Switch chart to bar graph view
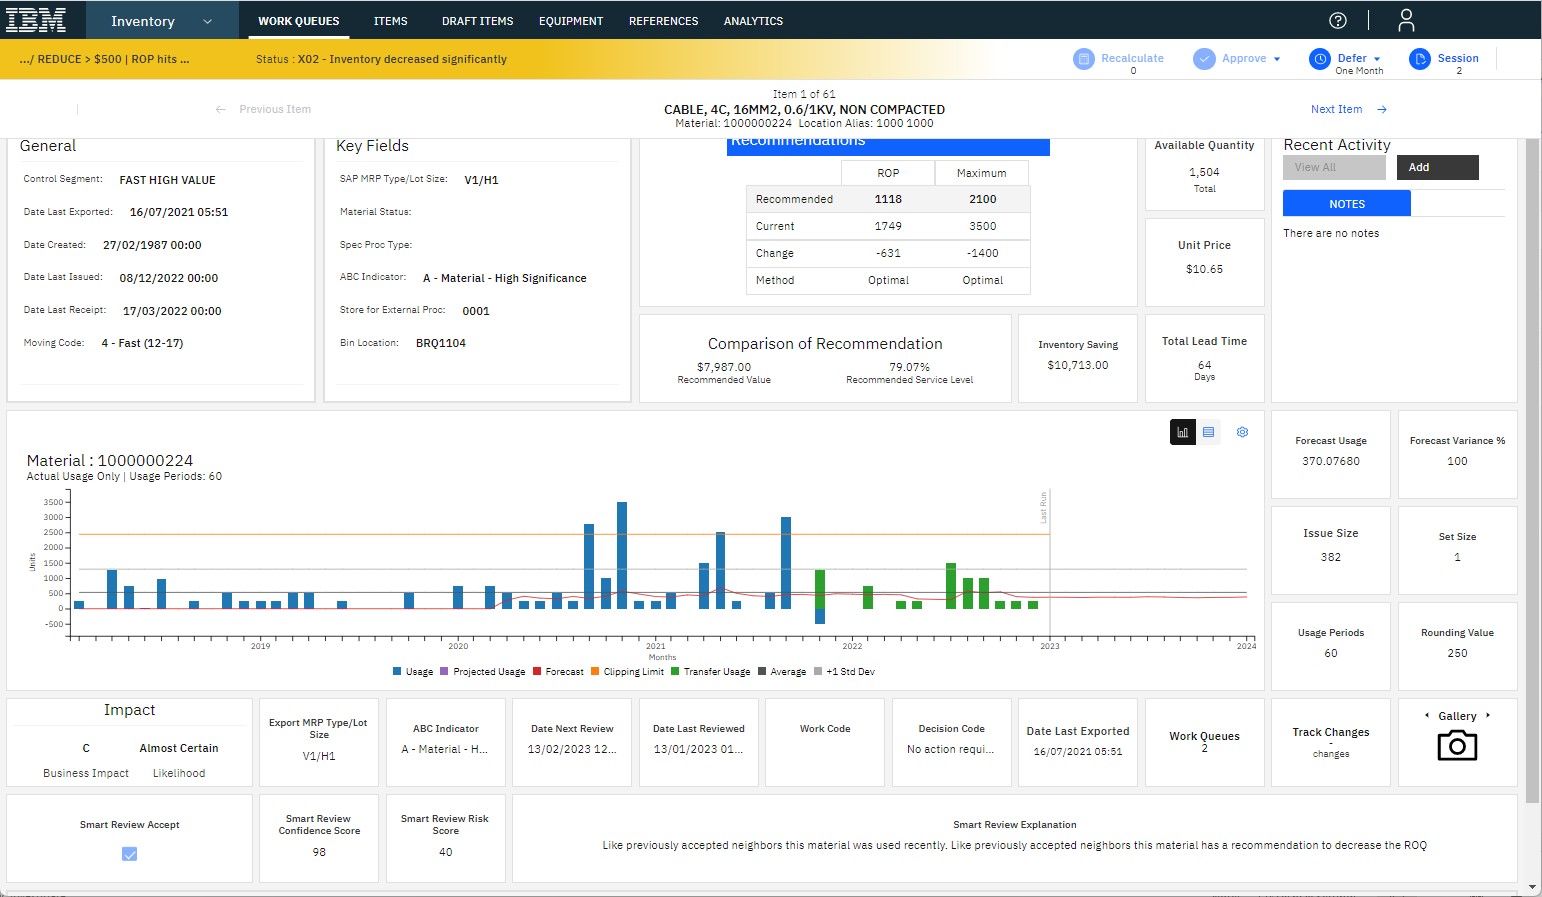Screen dimensions: 1542x897 tap(1183, 432)
